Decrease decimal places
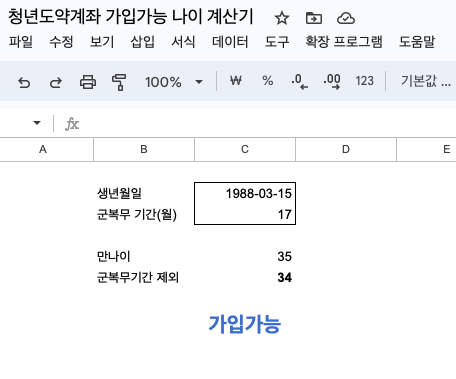The height and width of the screenshot is (379, 456). tap(299, 82)
